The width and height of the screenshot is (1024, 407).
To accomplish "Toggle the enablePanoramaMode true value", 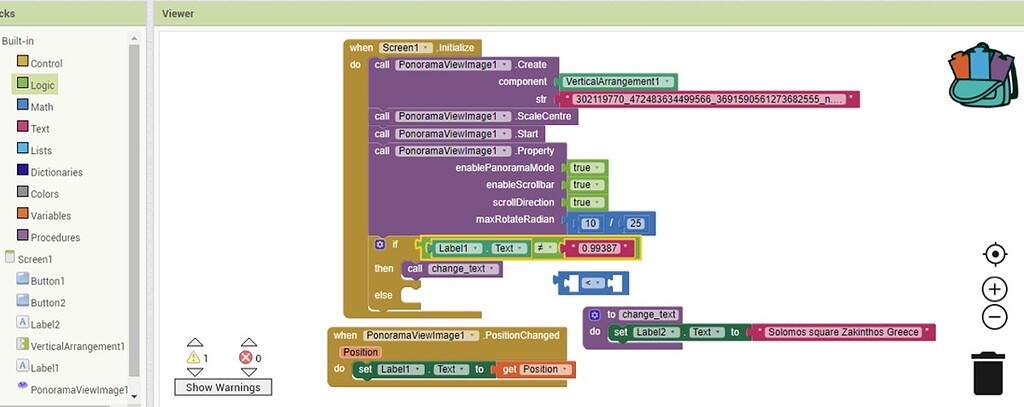I will [x=586, y=167].
